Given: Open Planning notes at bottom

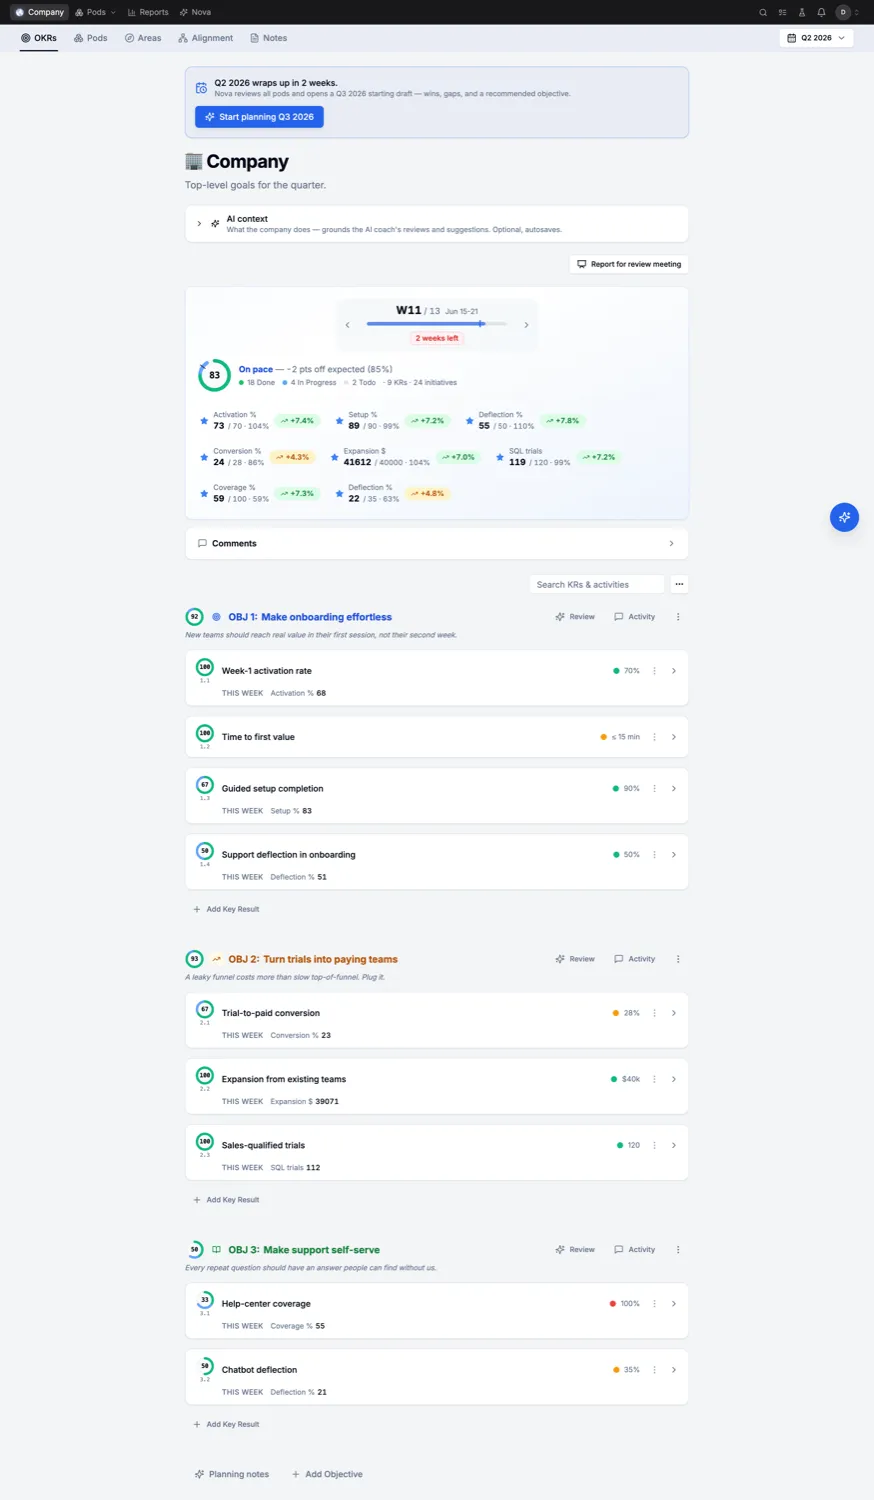Looking at the screenshot, I should pos(232,1474).
